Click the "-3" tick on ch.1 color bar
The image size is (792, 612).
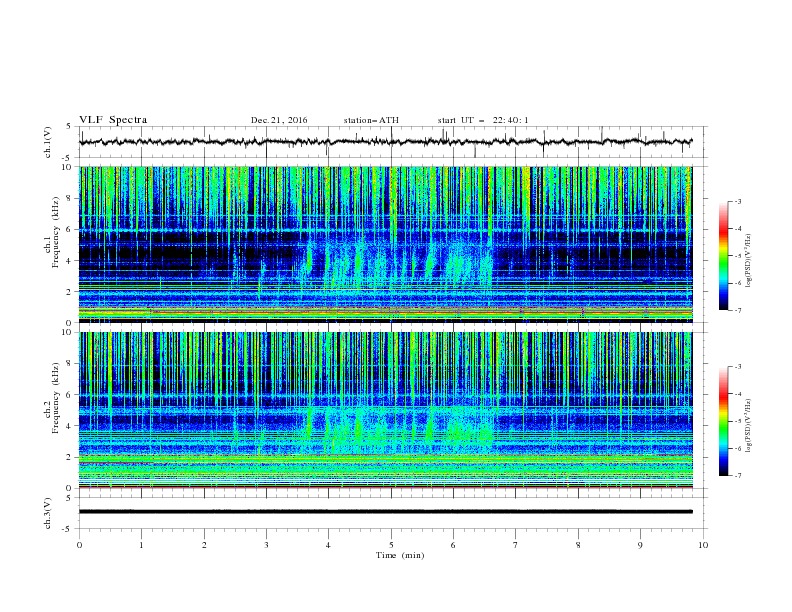737,201
